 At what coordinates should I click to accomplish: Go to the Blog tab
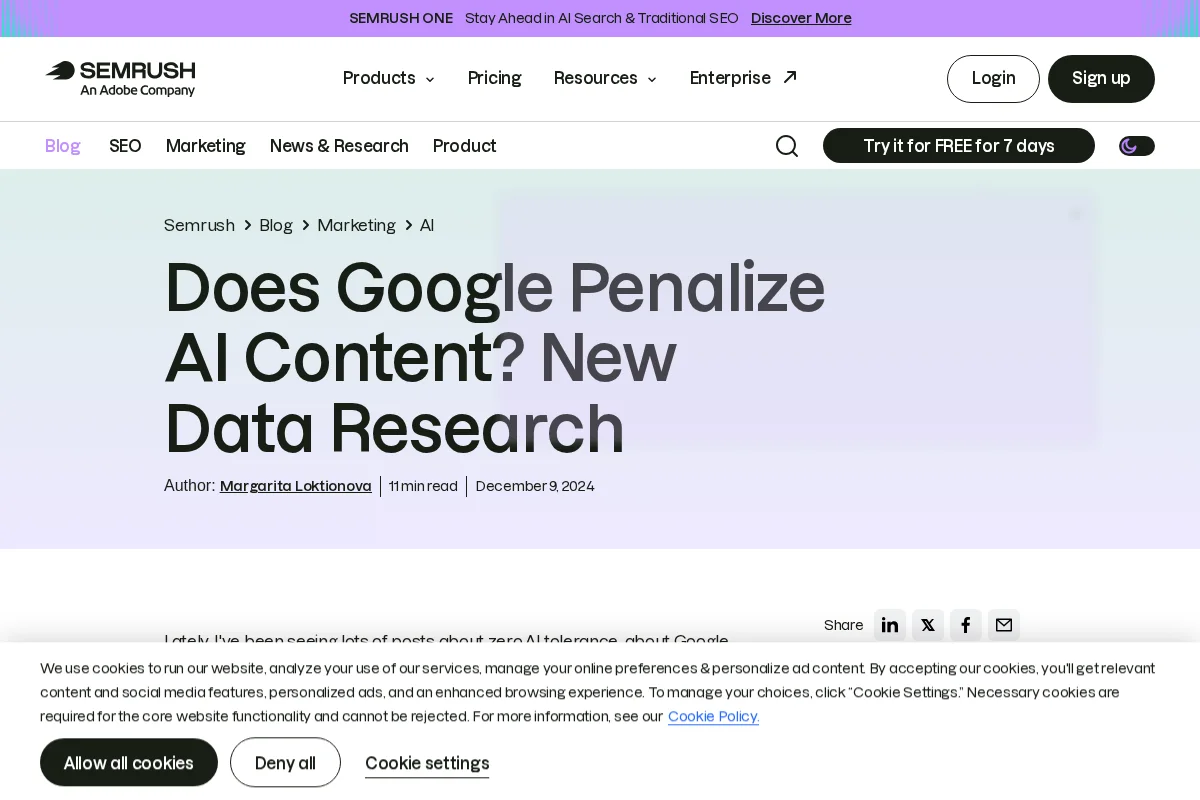pyautogui.click(x=63, y=146)
